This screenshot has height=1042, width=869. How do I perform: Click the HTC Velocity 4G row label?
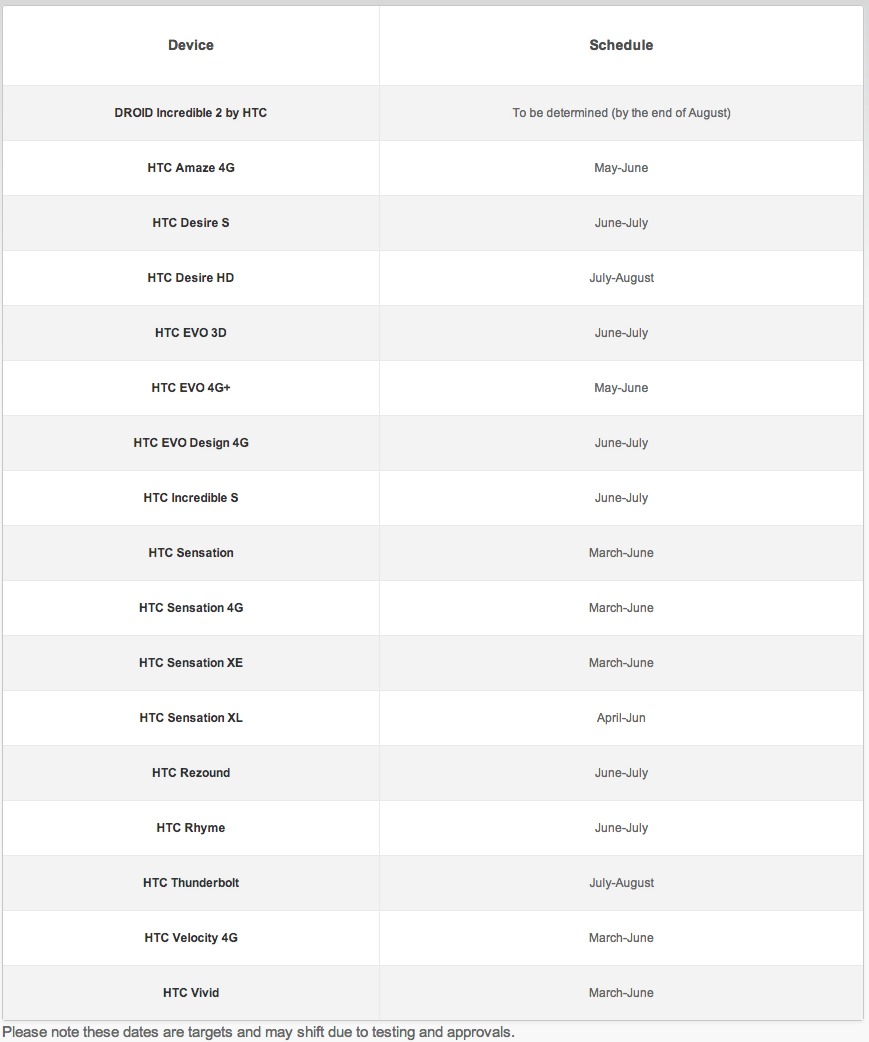coord(191,938)
